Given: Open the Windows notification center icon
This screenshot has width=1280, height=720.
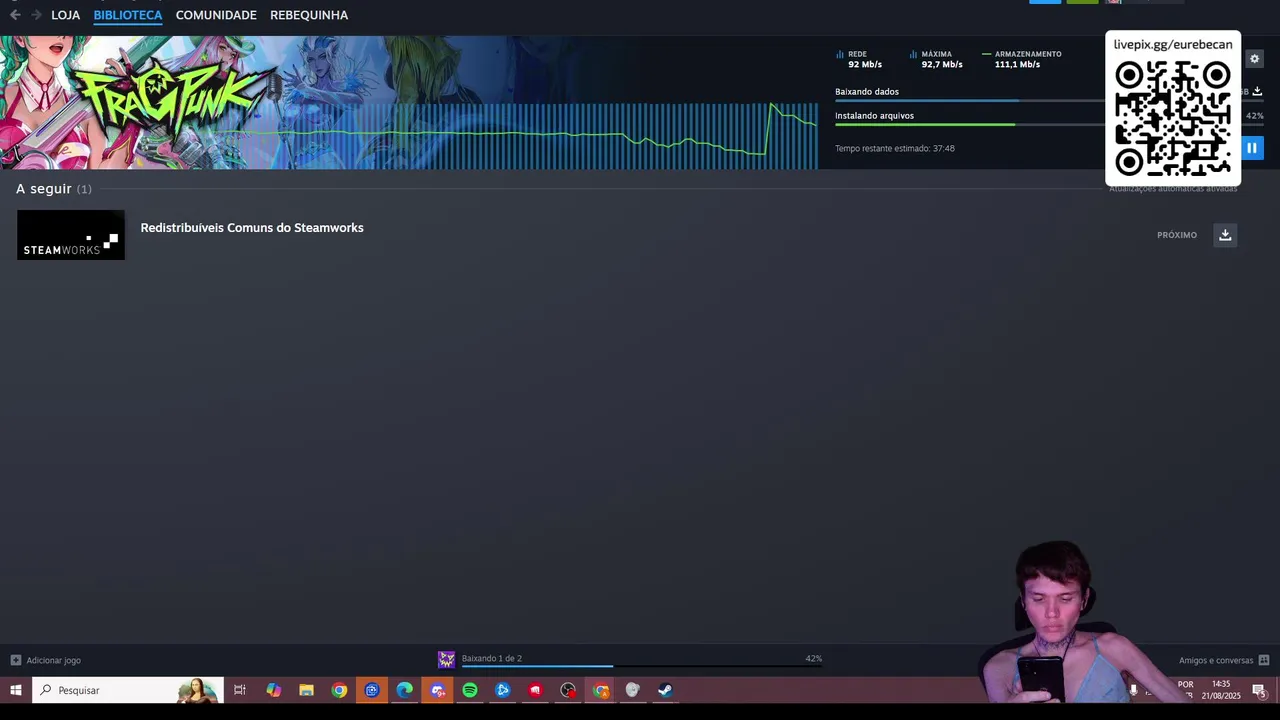Looking at the screenshot, I should click(1260, 690).
